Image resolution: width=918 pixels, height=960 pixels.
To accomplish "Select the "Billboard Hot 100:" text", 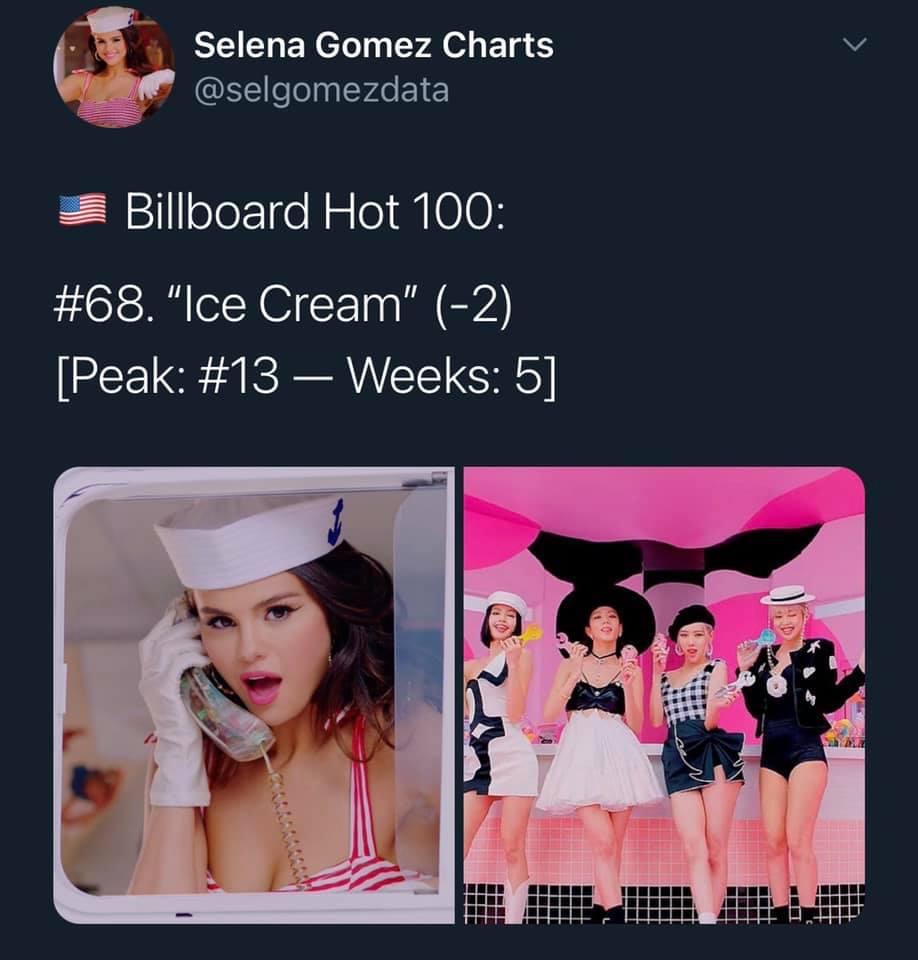I will 315,211.
